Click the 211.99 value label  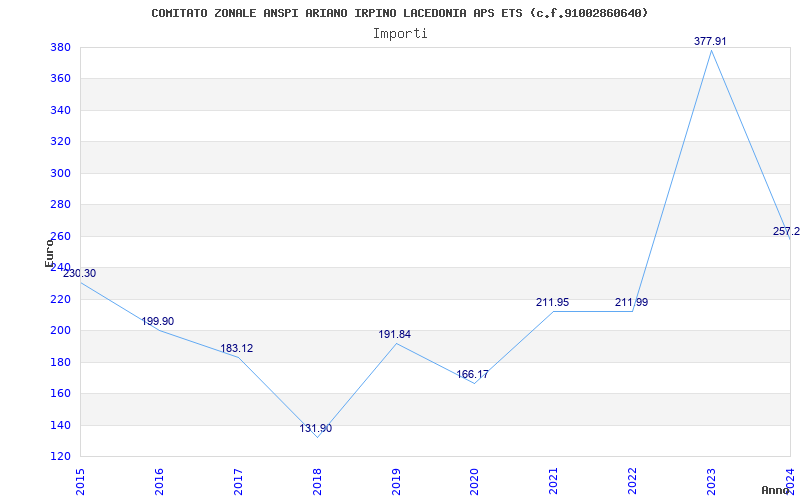coord(632,303)
